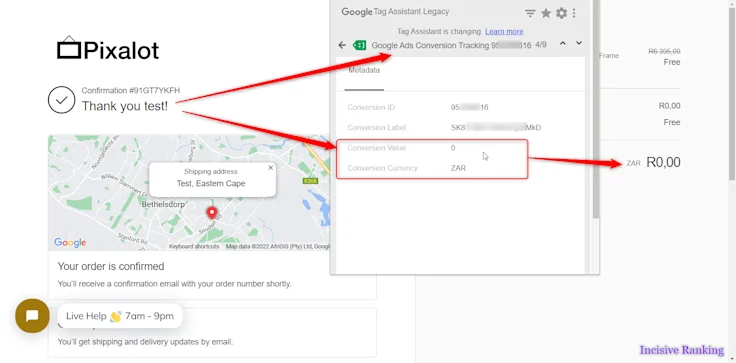The height and width of the screenshot is (363, 736).
Task: Click the green Google Ads tag icon
Action: point(360,45)
